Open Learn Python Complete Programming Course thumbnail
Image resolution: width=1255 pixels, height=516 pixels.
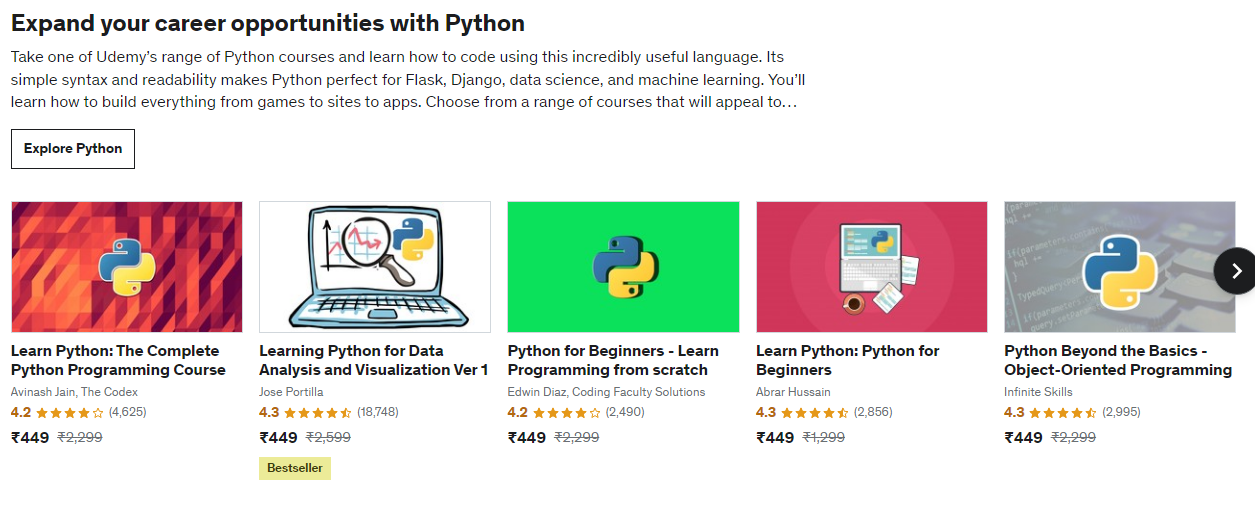127,267
